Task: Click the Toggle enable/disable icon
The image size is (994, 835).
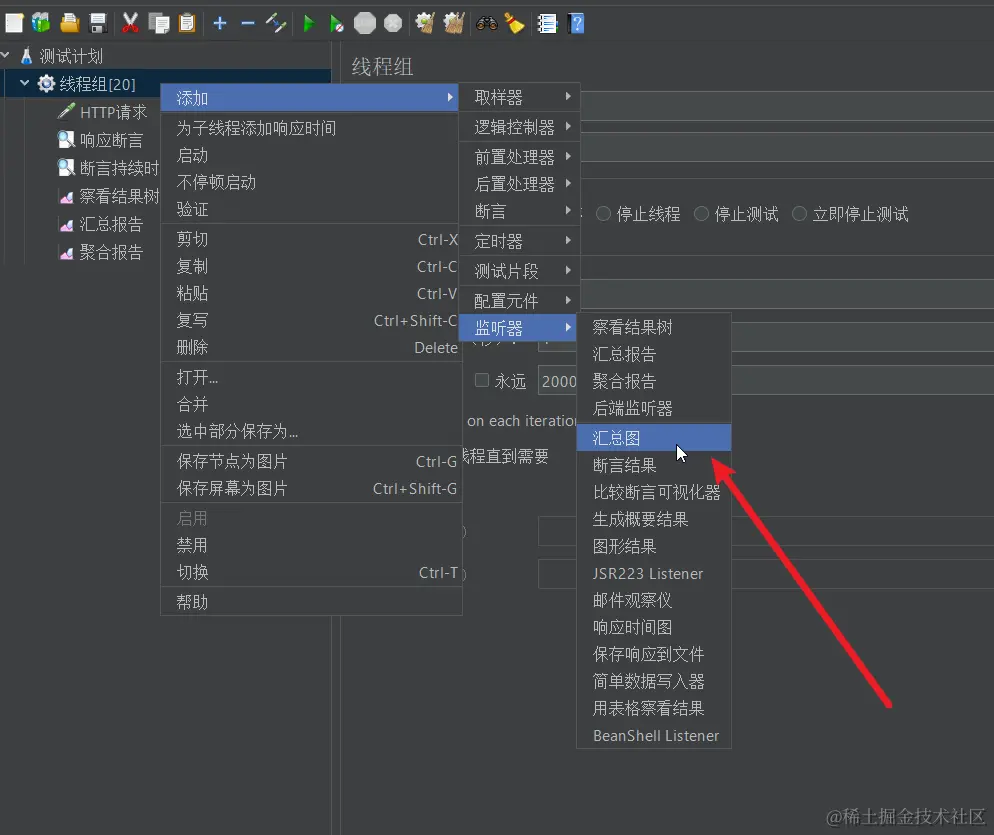Action: (x=276, y=23)
